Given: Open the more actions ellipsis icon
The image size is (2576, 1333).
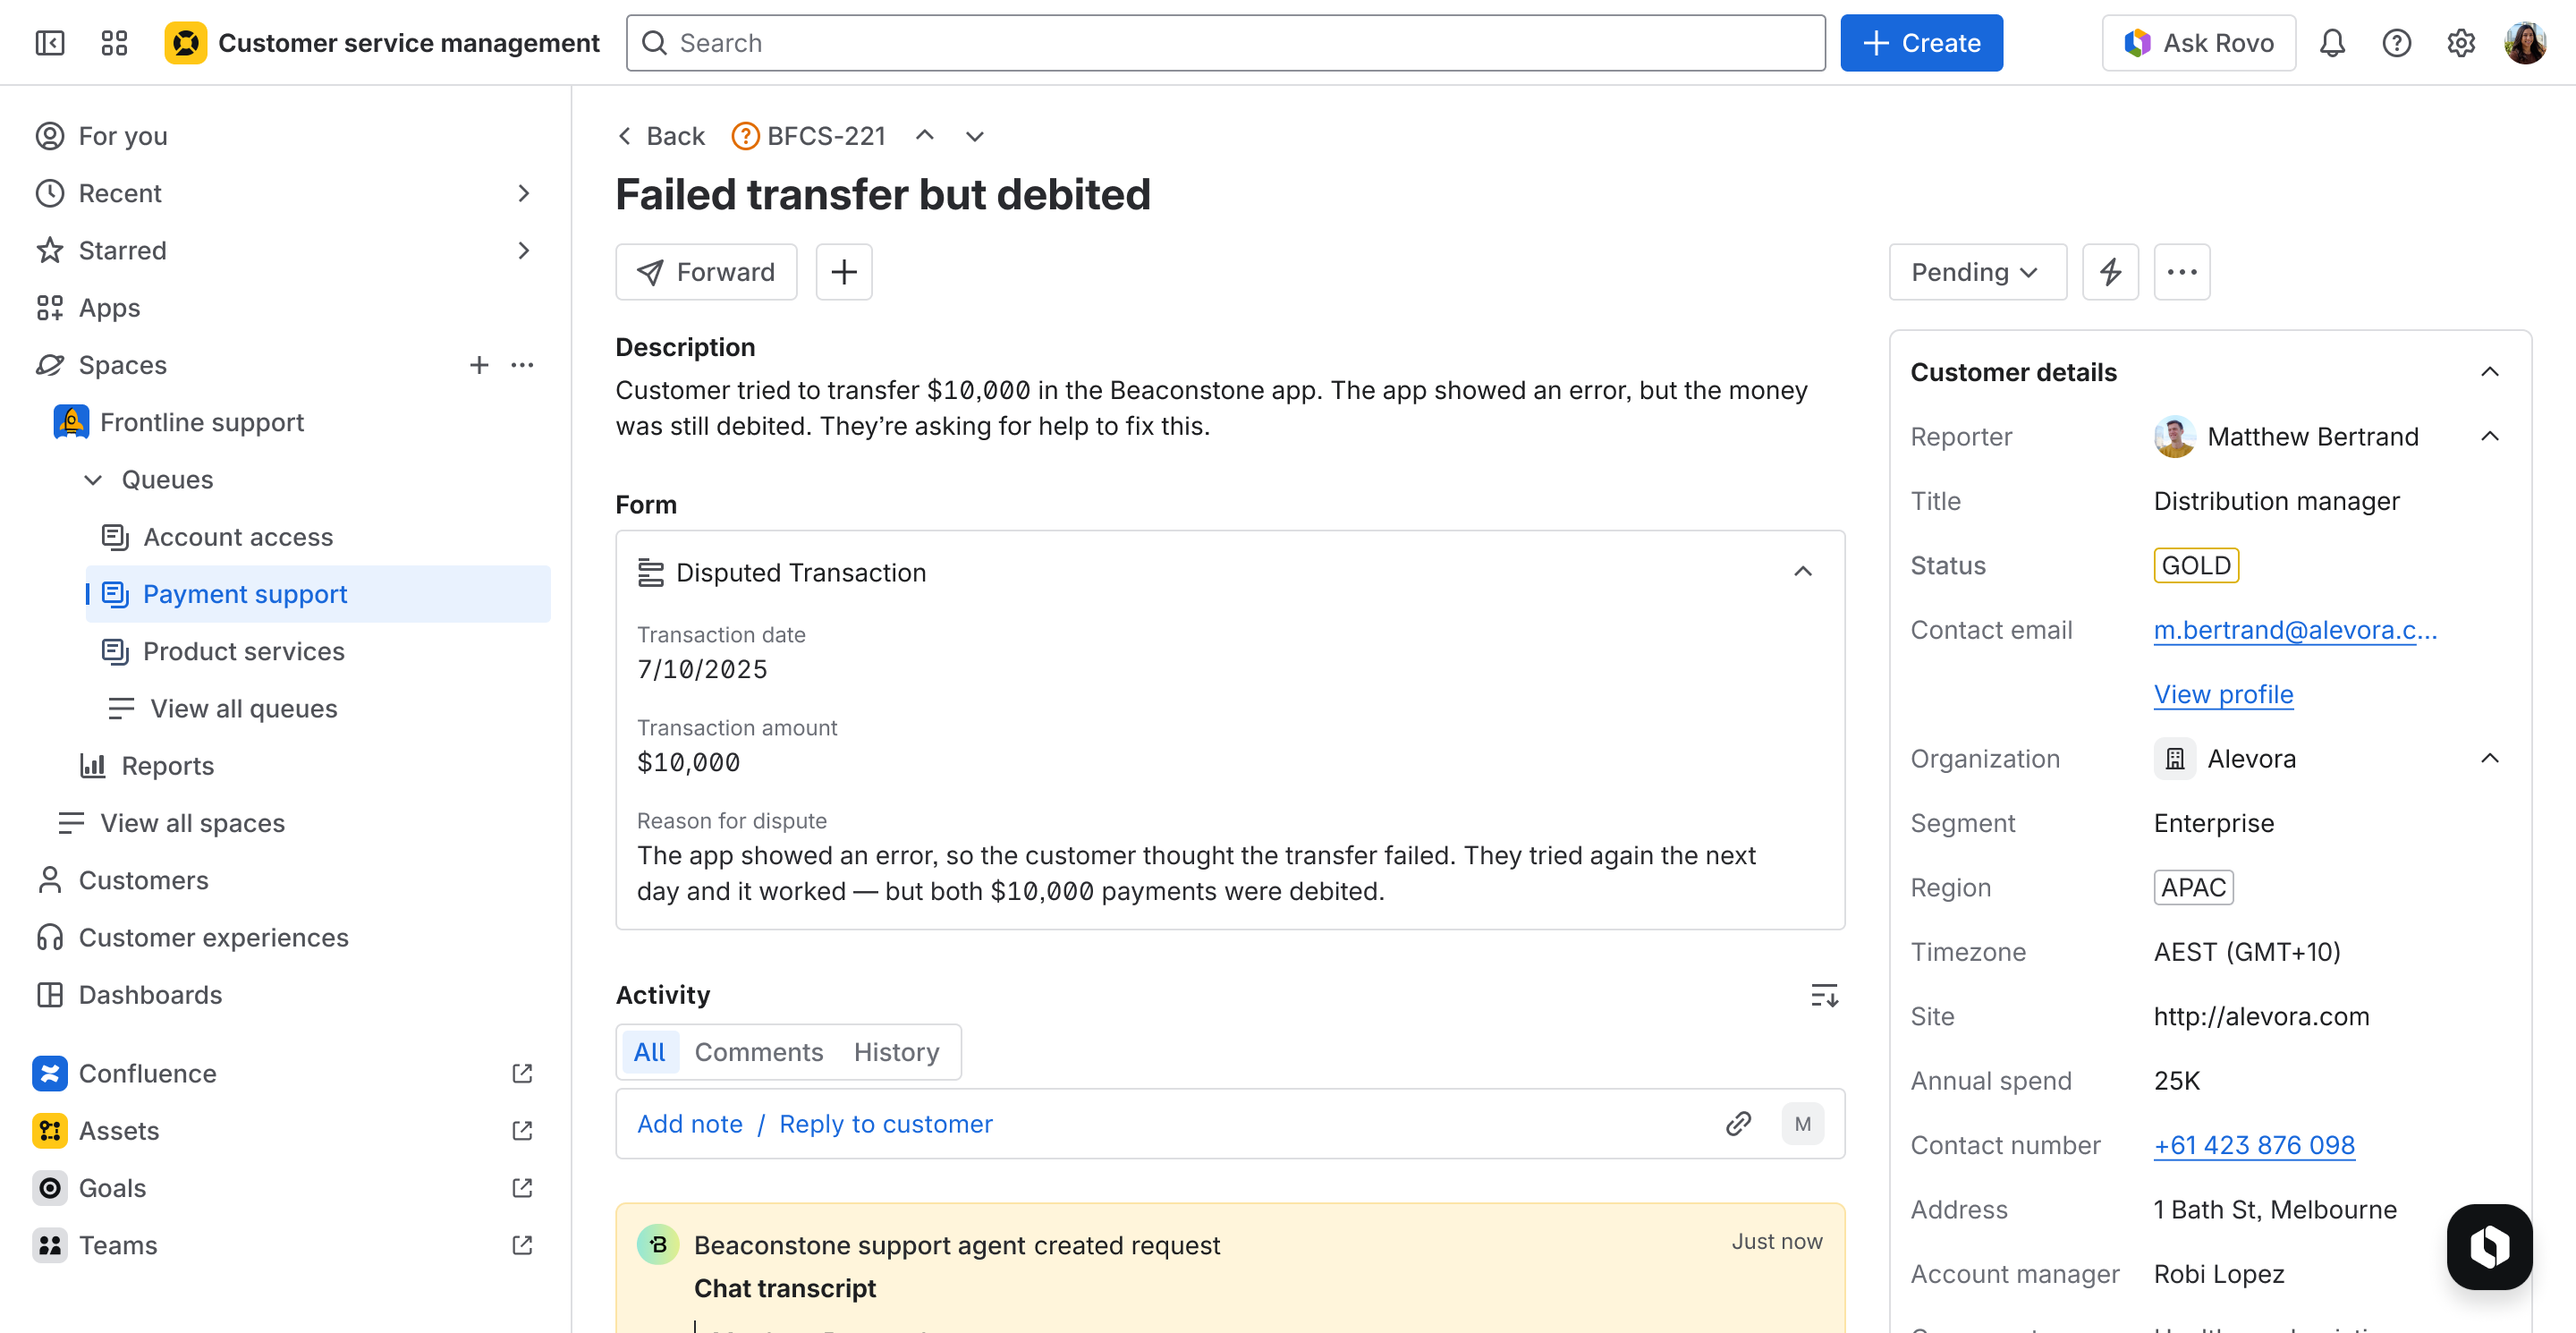Looking at the screenshot, I should coord(2182,271).
